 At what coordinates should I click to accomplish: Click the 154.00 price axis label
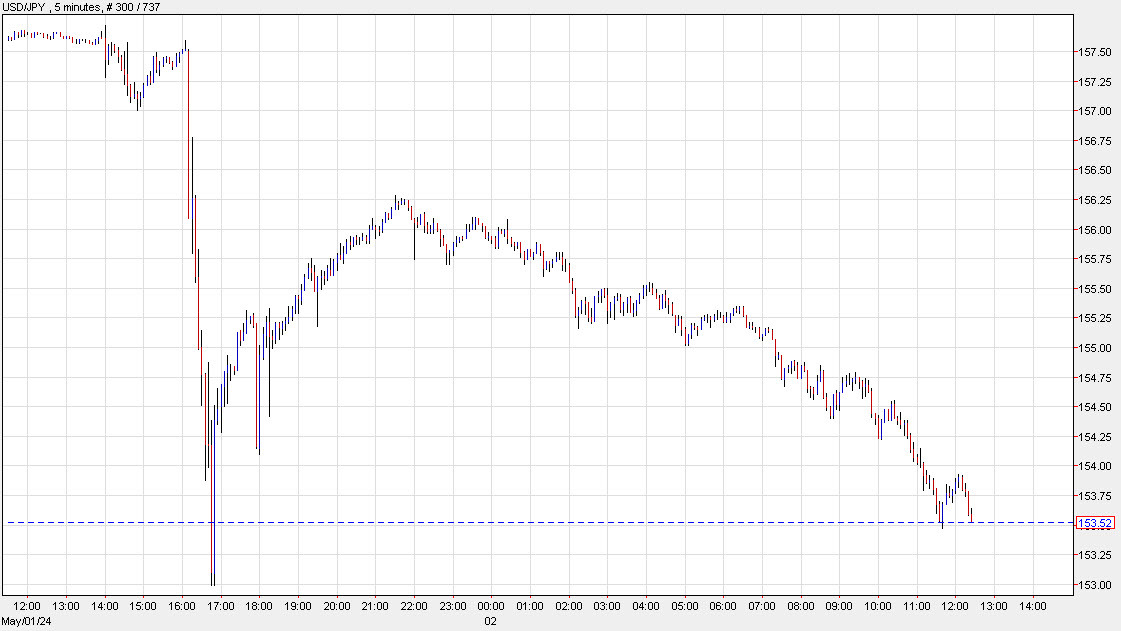tap(1095, 465)
